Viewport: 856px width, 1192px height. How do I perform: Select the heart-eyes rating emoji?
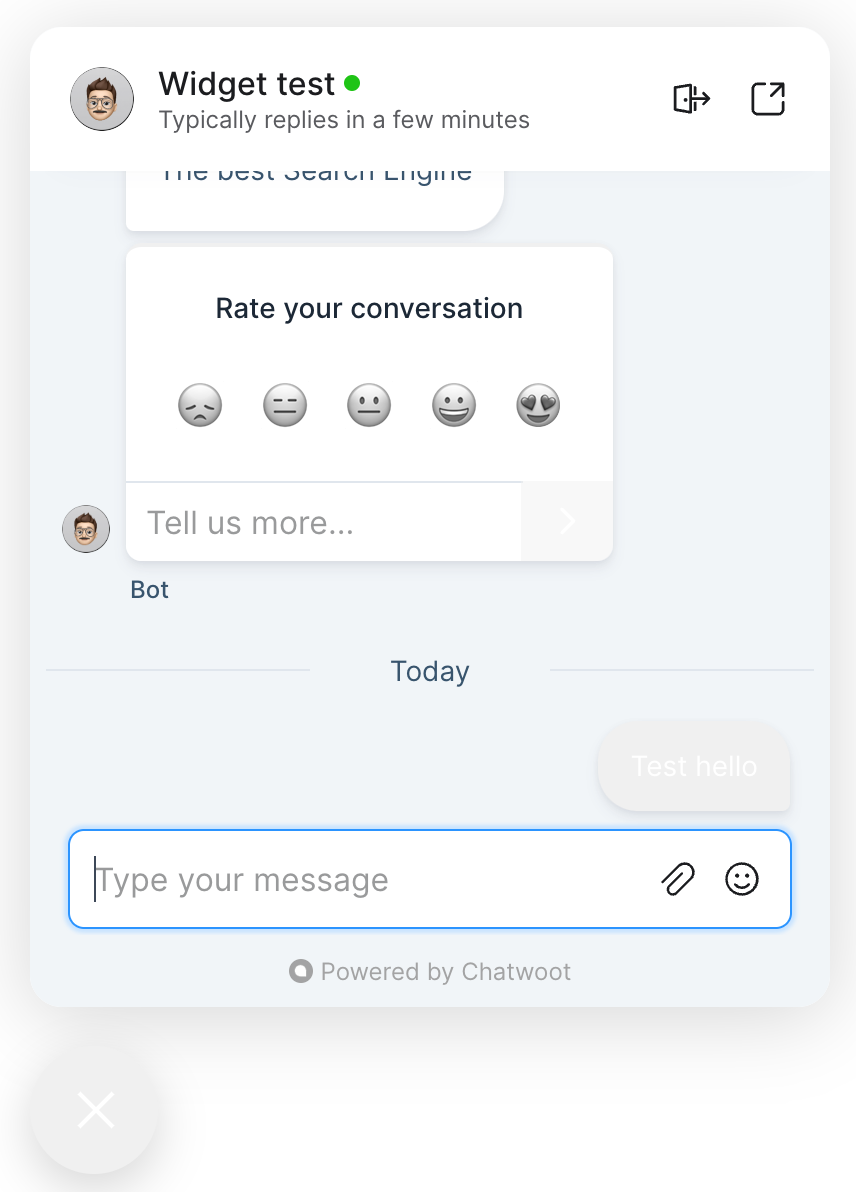[538, 404]
